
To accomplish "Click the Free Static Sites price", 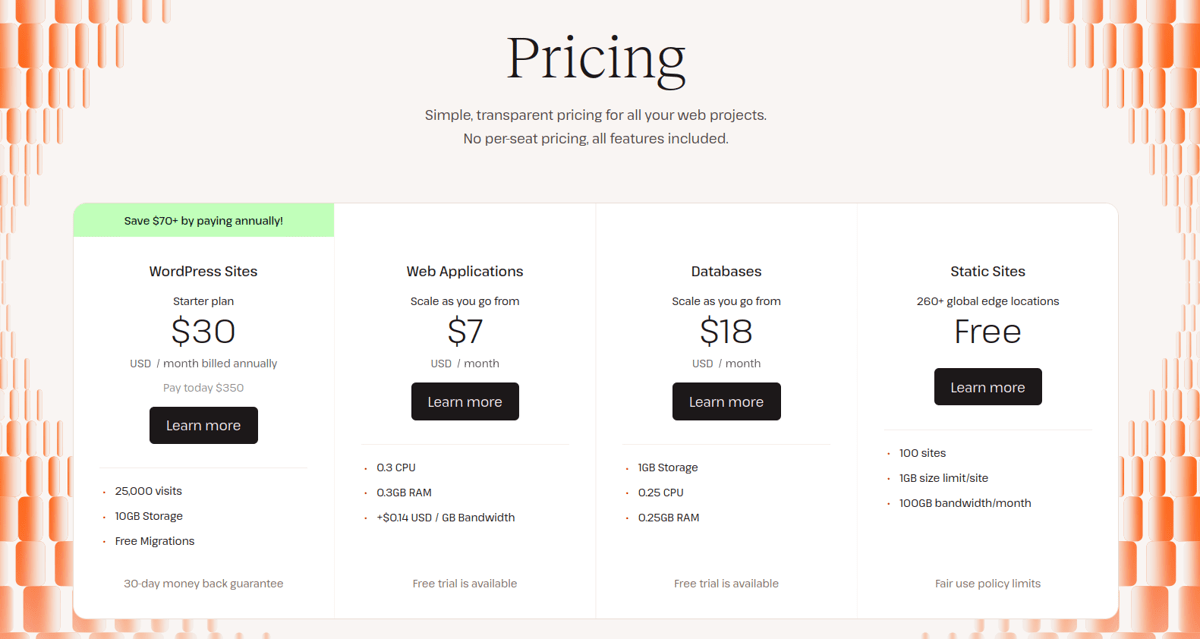I will tap(988, 331).
